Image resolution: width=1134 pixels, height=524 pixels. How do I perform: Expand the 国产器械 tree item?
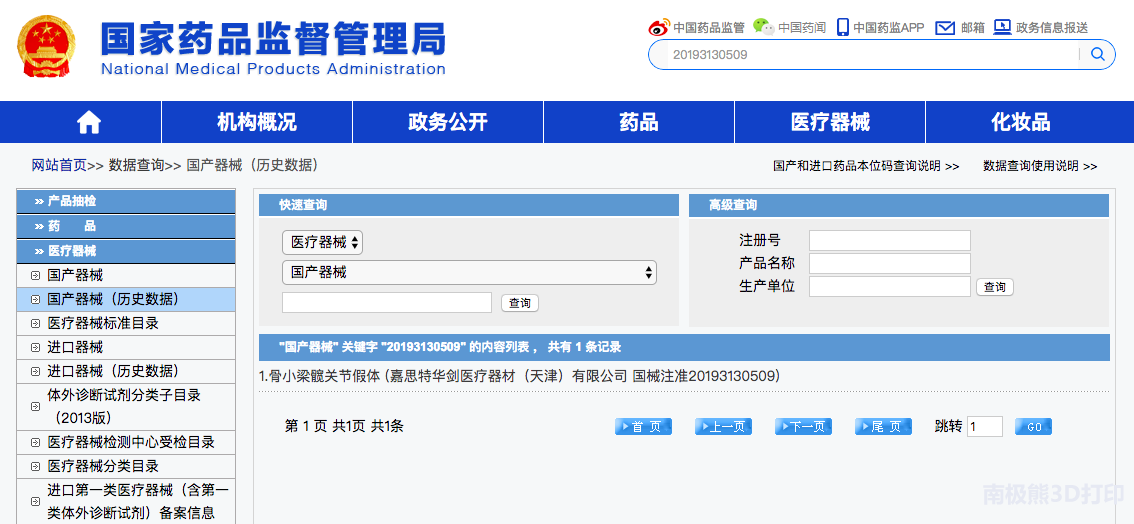36,275
